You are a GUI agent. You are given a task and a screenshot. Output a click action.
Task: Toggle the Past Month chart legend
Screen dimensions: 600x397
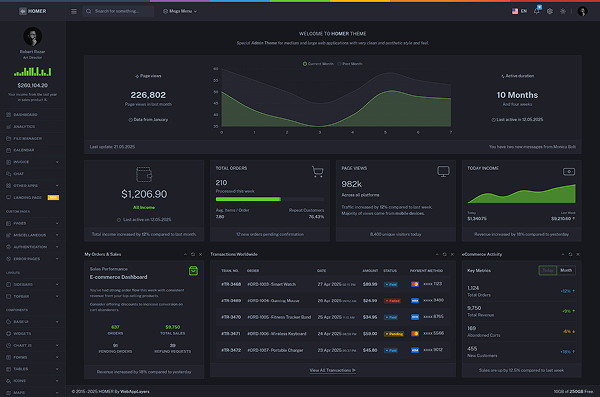(350, 64)
